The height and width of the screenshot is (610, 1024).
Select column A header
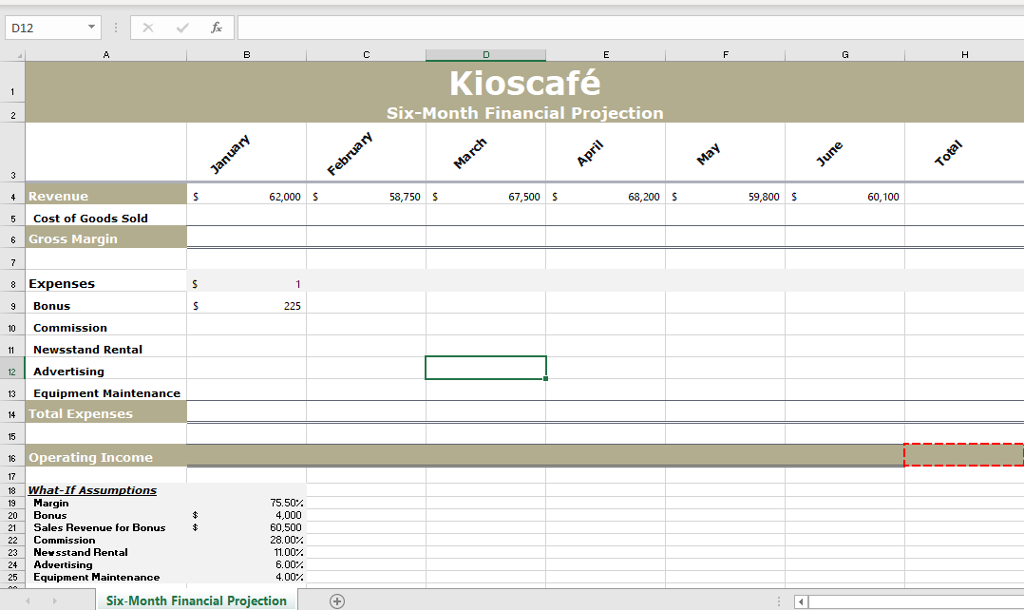(106, 55)
